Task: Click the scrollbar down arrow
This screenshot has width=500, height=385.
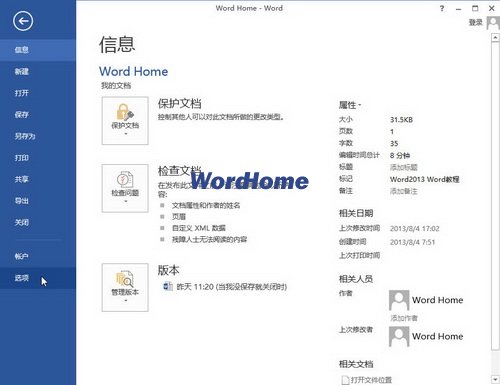Action: point(495,379)
